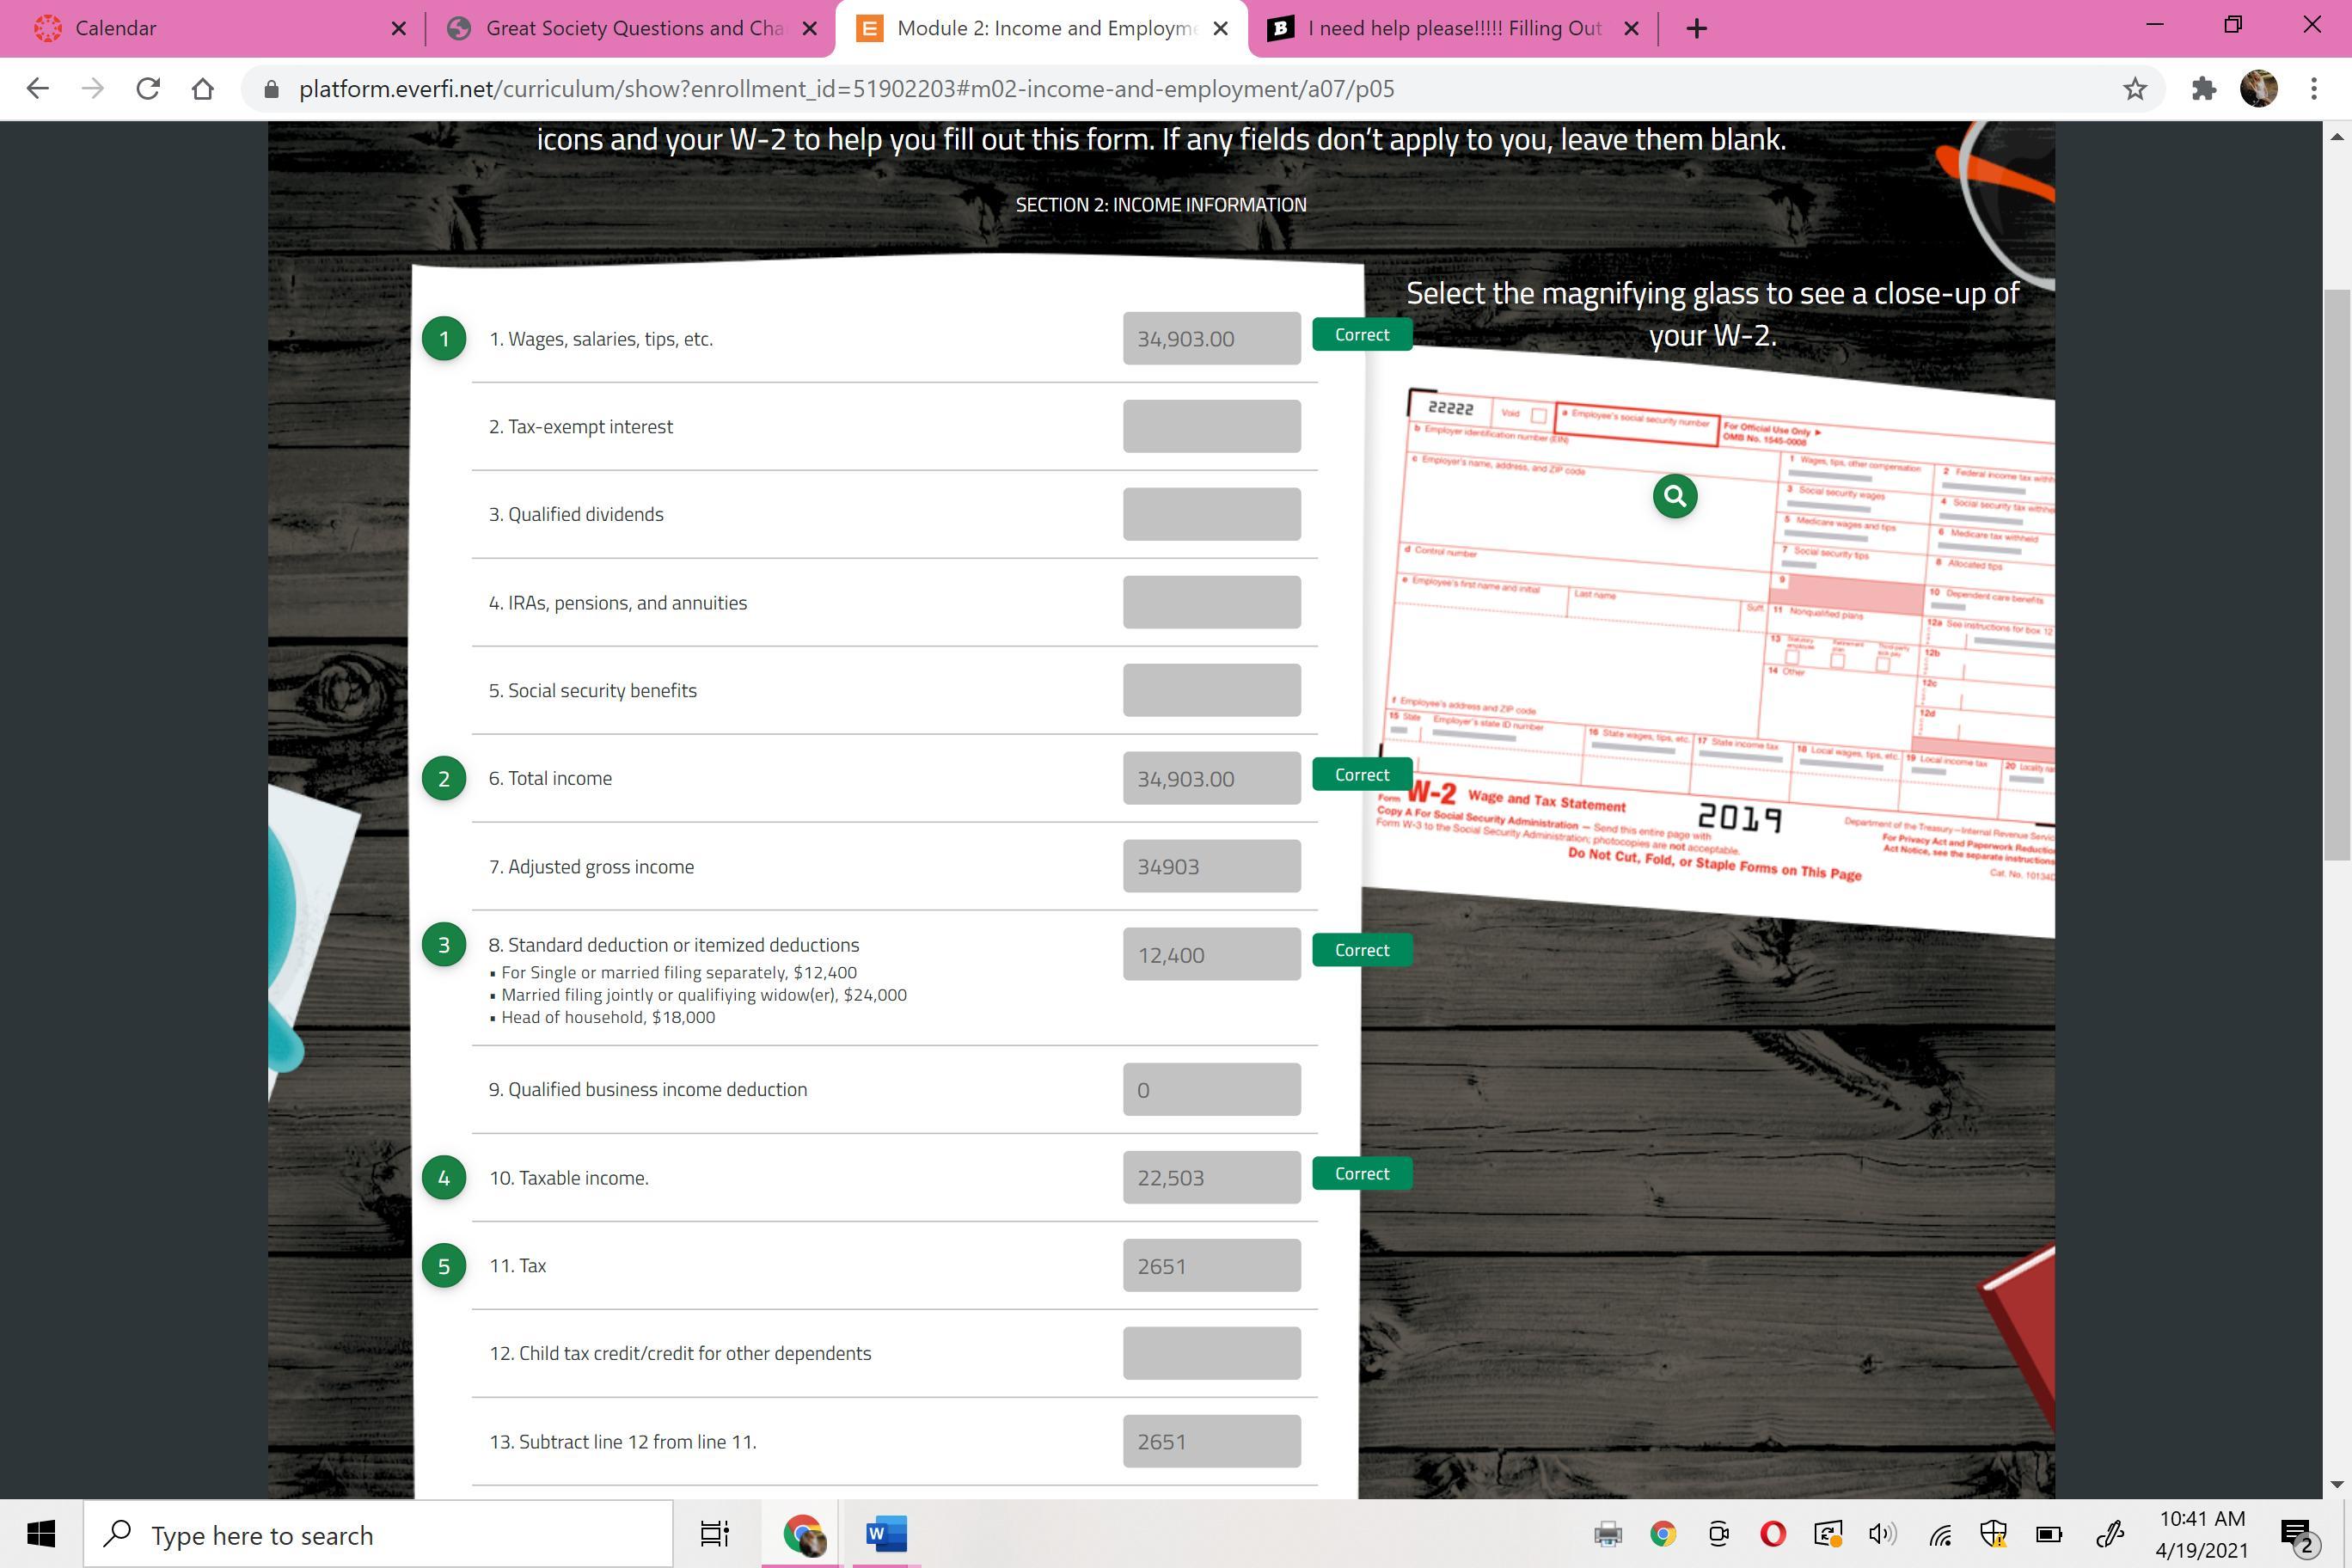
Task: Open Chrome three-dot menu
Action: point(2313,89)
